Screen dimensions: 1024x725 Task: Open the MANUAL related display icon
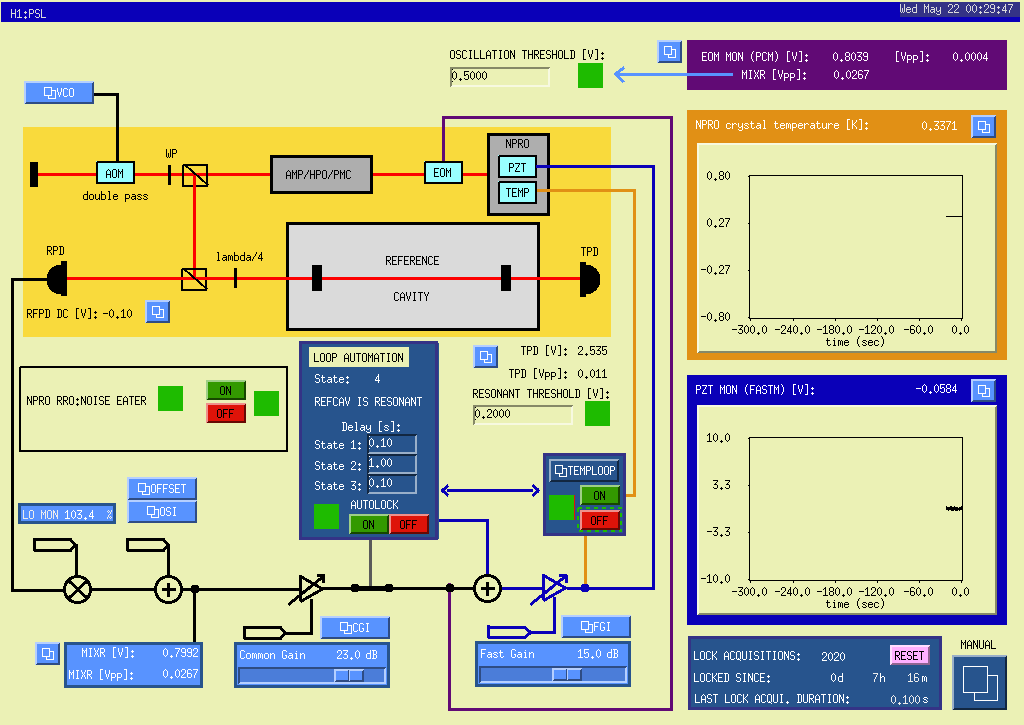[979, 683]
